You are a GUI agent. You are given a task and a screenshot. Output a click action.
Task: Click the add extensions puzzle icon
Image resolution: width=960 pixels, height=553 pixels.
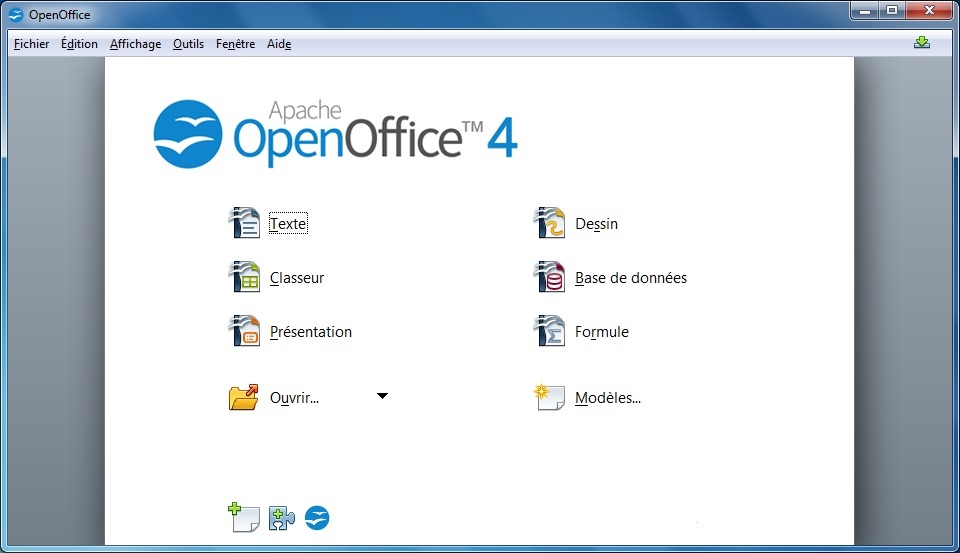pos(282,518)
